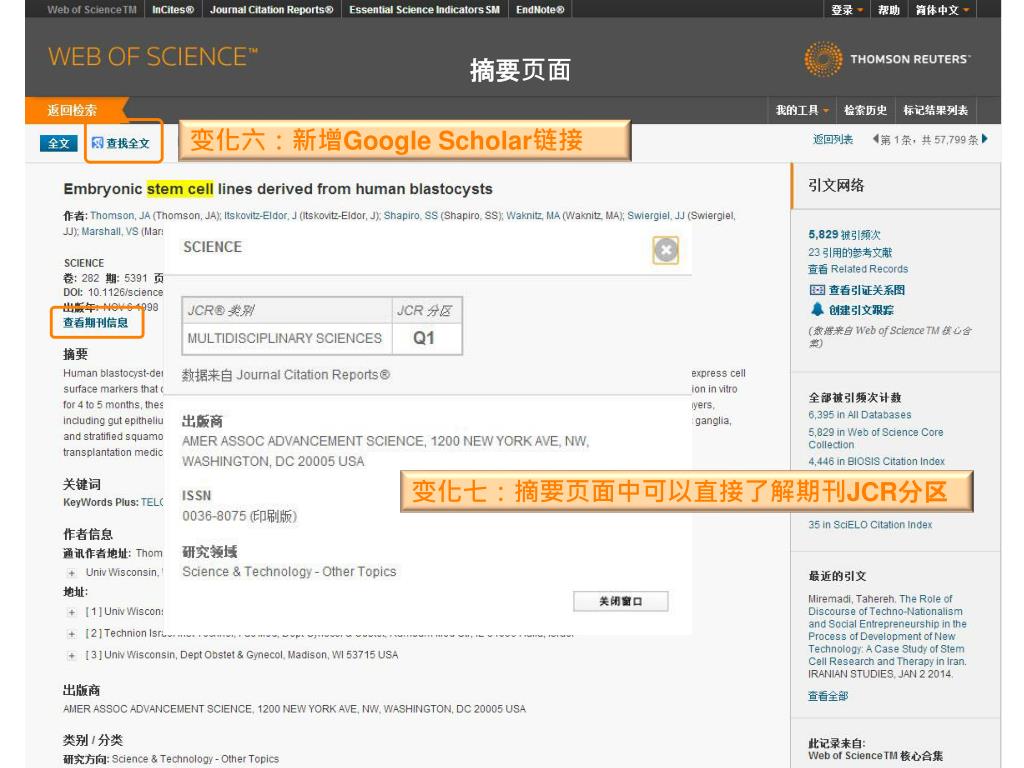Click the bell icon 创建引文跟踪

click(x=817, y=309)
